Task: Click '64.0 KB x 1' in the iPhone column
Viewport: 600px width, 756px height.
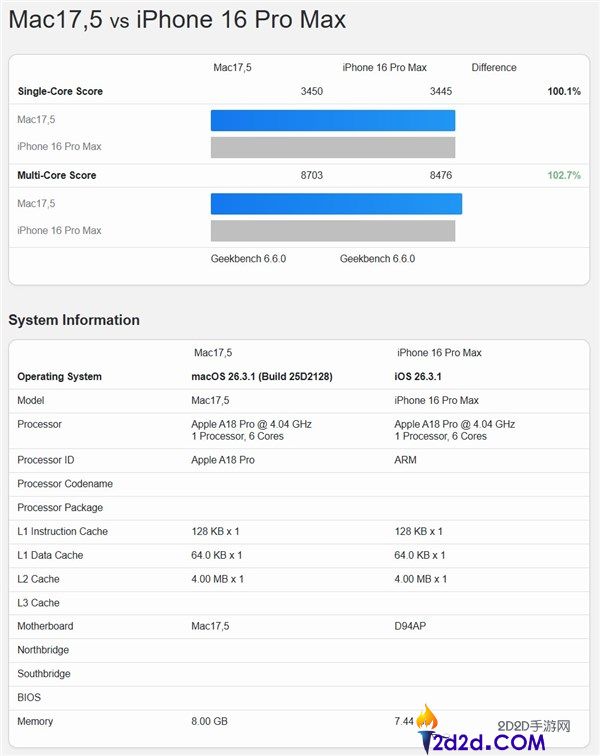Action: click(x=420, y=555)
